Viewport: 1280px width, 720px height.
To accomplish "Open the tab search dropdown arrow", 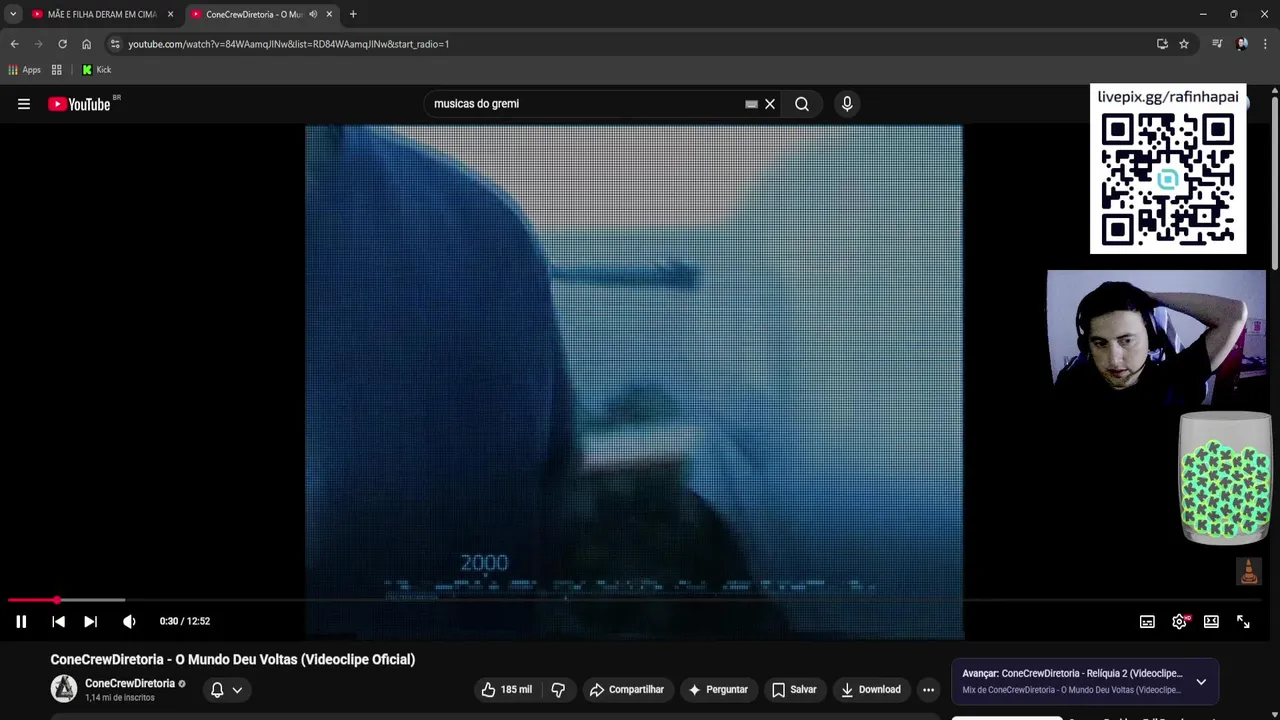I will pos(12,14).
